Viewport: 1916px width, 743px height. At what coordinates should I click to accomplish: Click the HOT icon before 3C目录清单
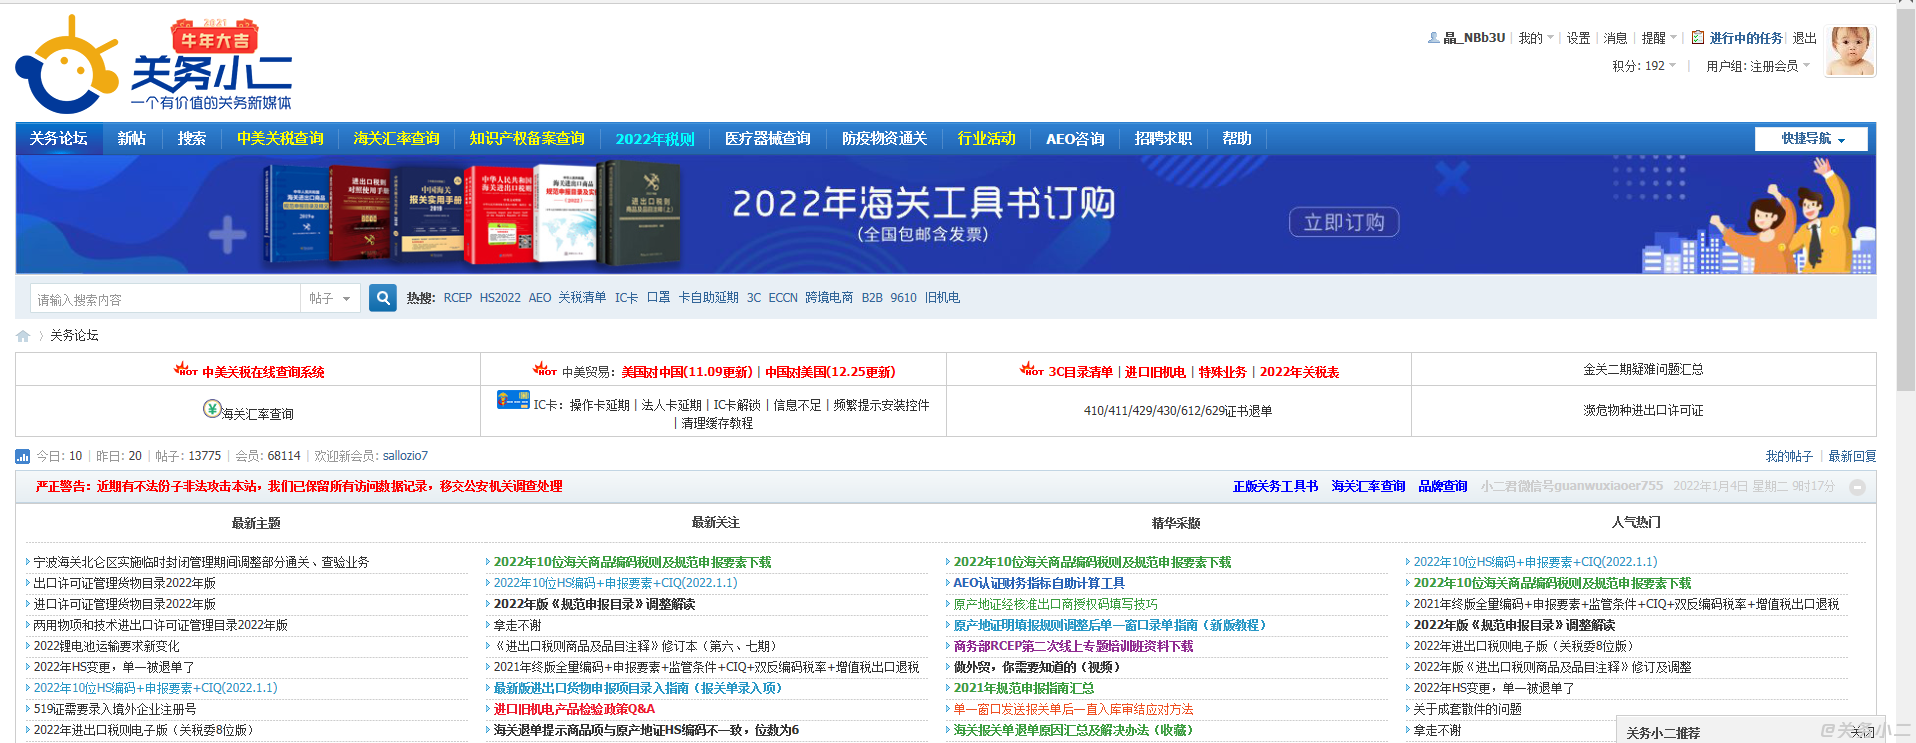(x=1032, y=369)
